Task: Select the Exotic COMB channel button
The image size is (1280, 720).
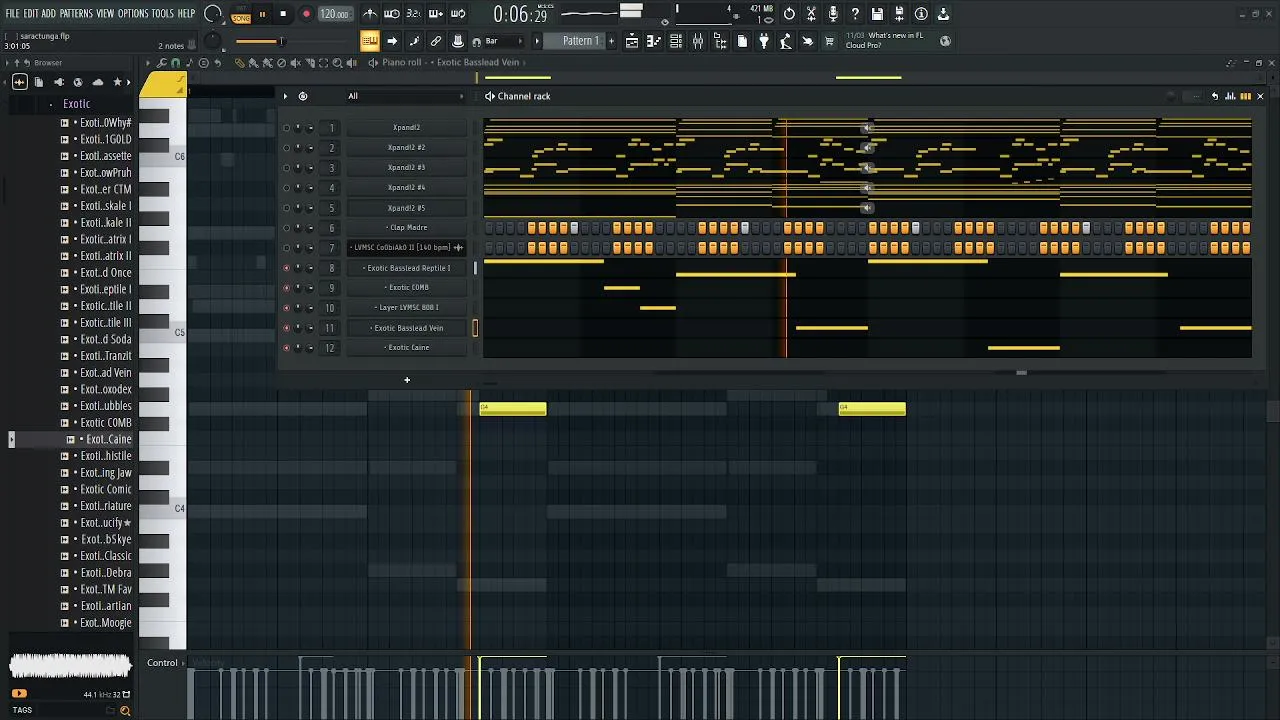Action: pos(406,287)
